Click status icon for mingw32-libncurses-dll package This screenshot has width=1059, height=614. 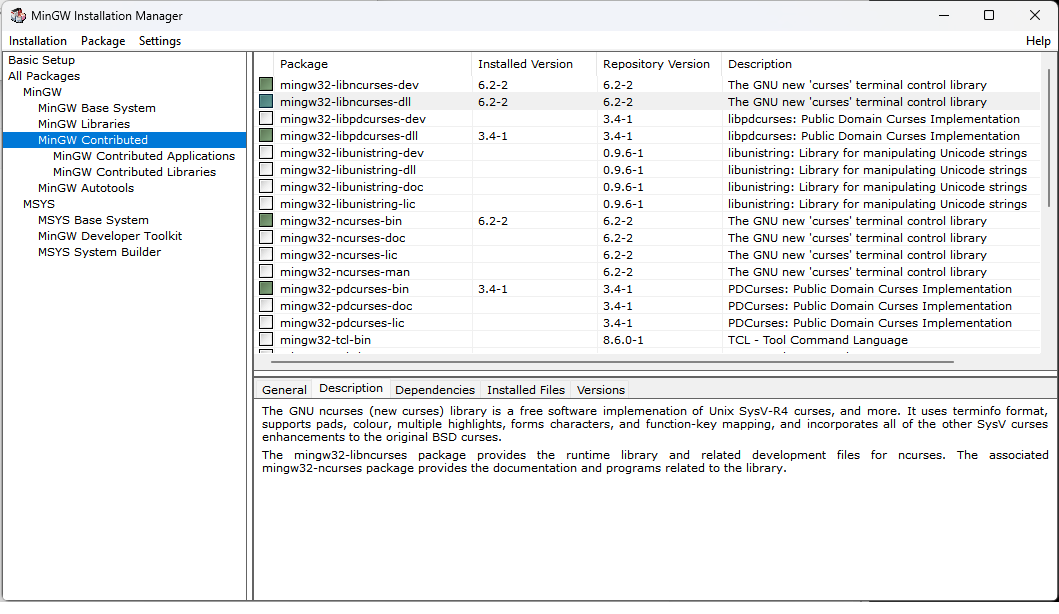[x=266, y=102]
